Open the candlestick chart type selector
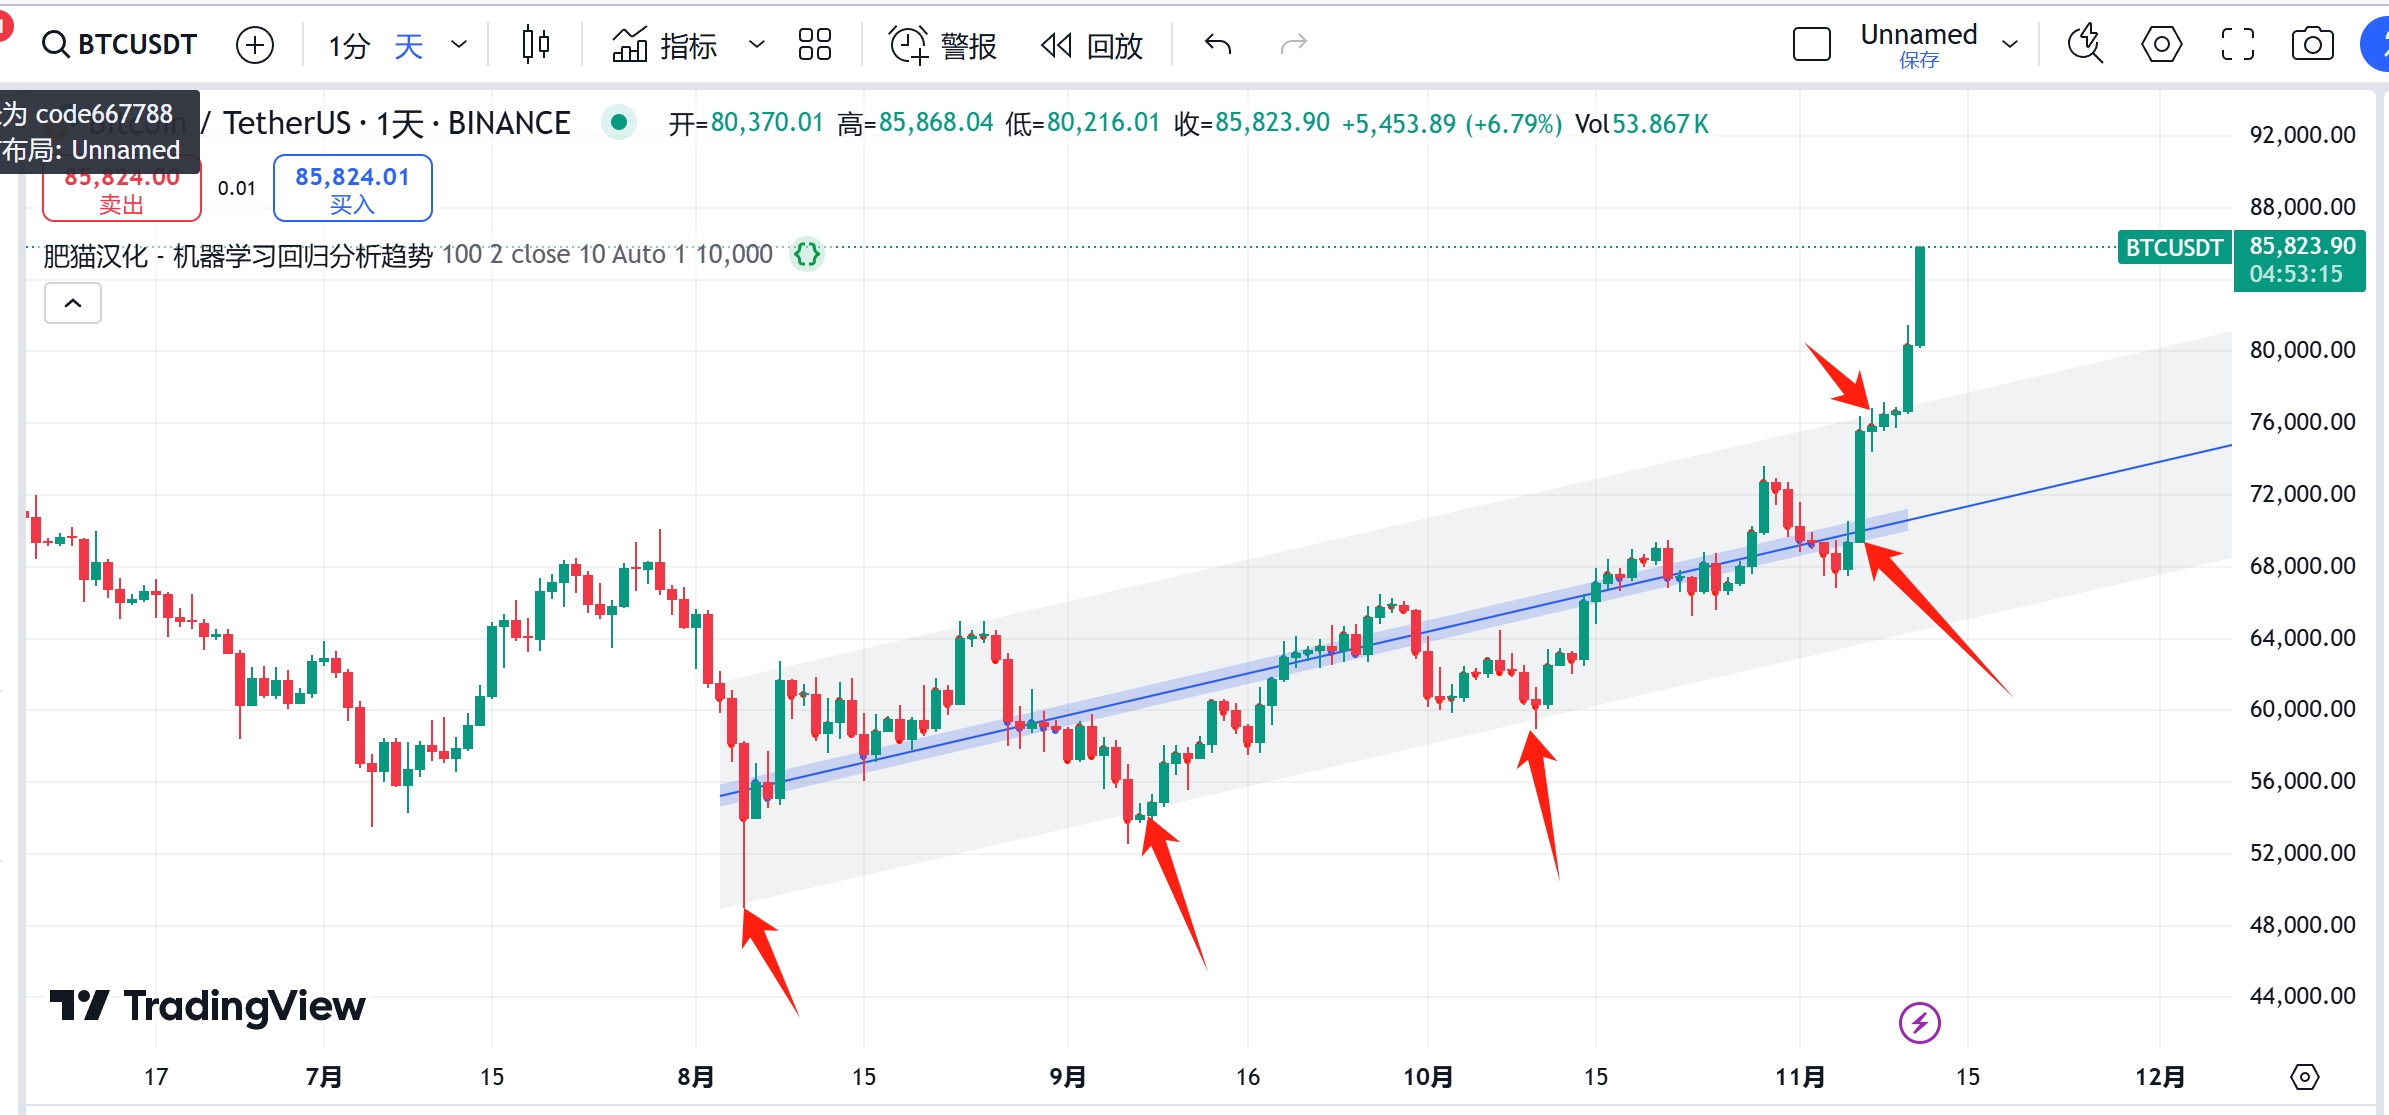 [x=536, y=45]
